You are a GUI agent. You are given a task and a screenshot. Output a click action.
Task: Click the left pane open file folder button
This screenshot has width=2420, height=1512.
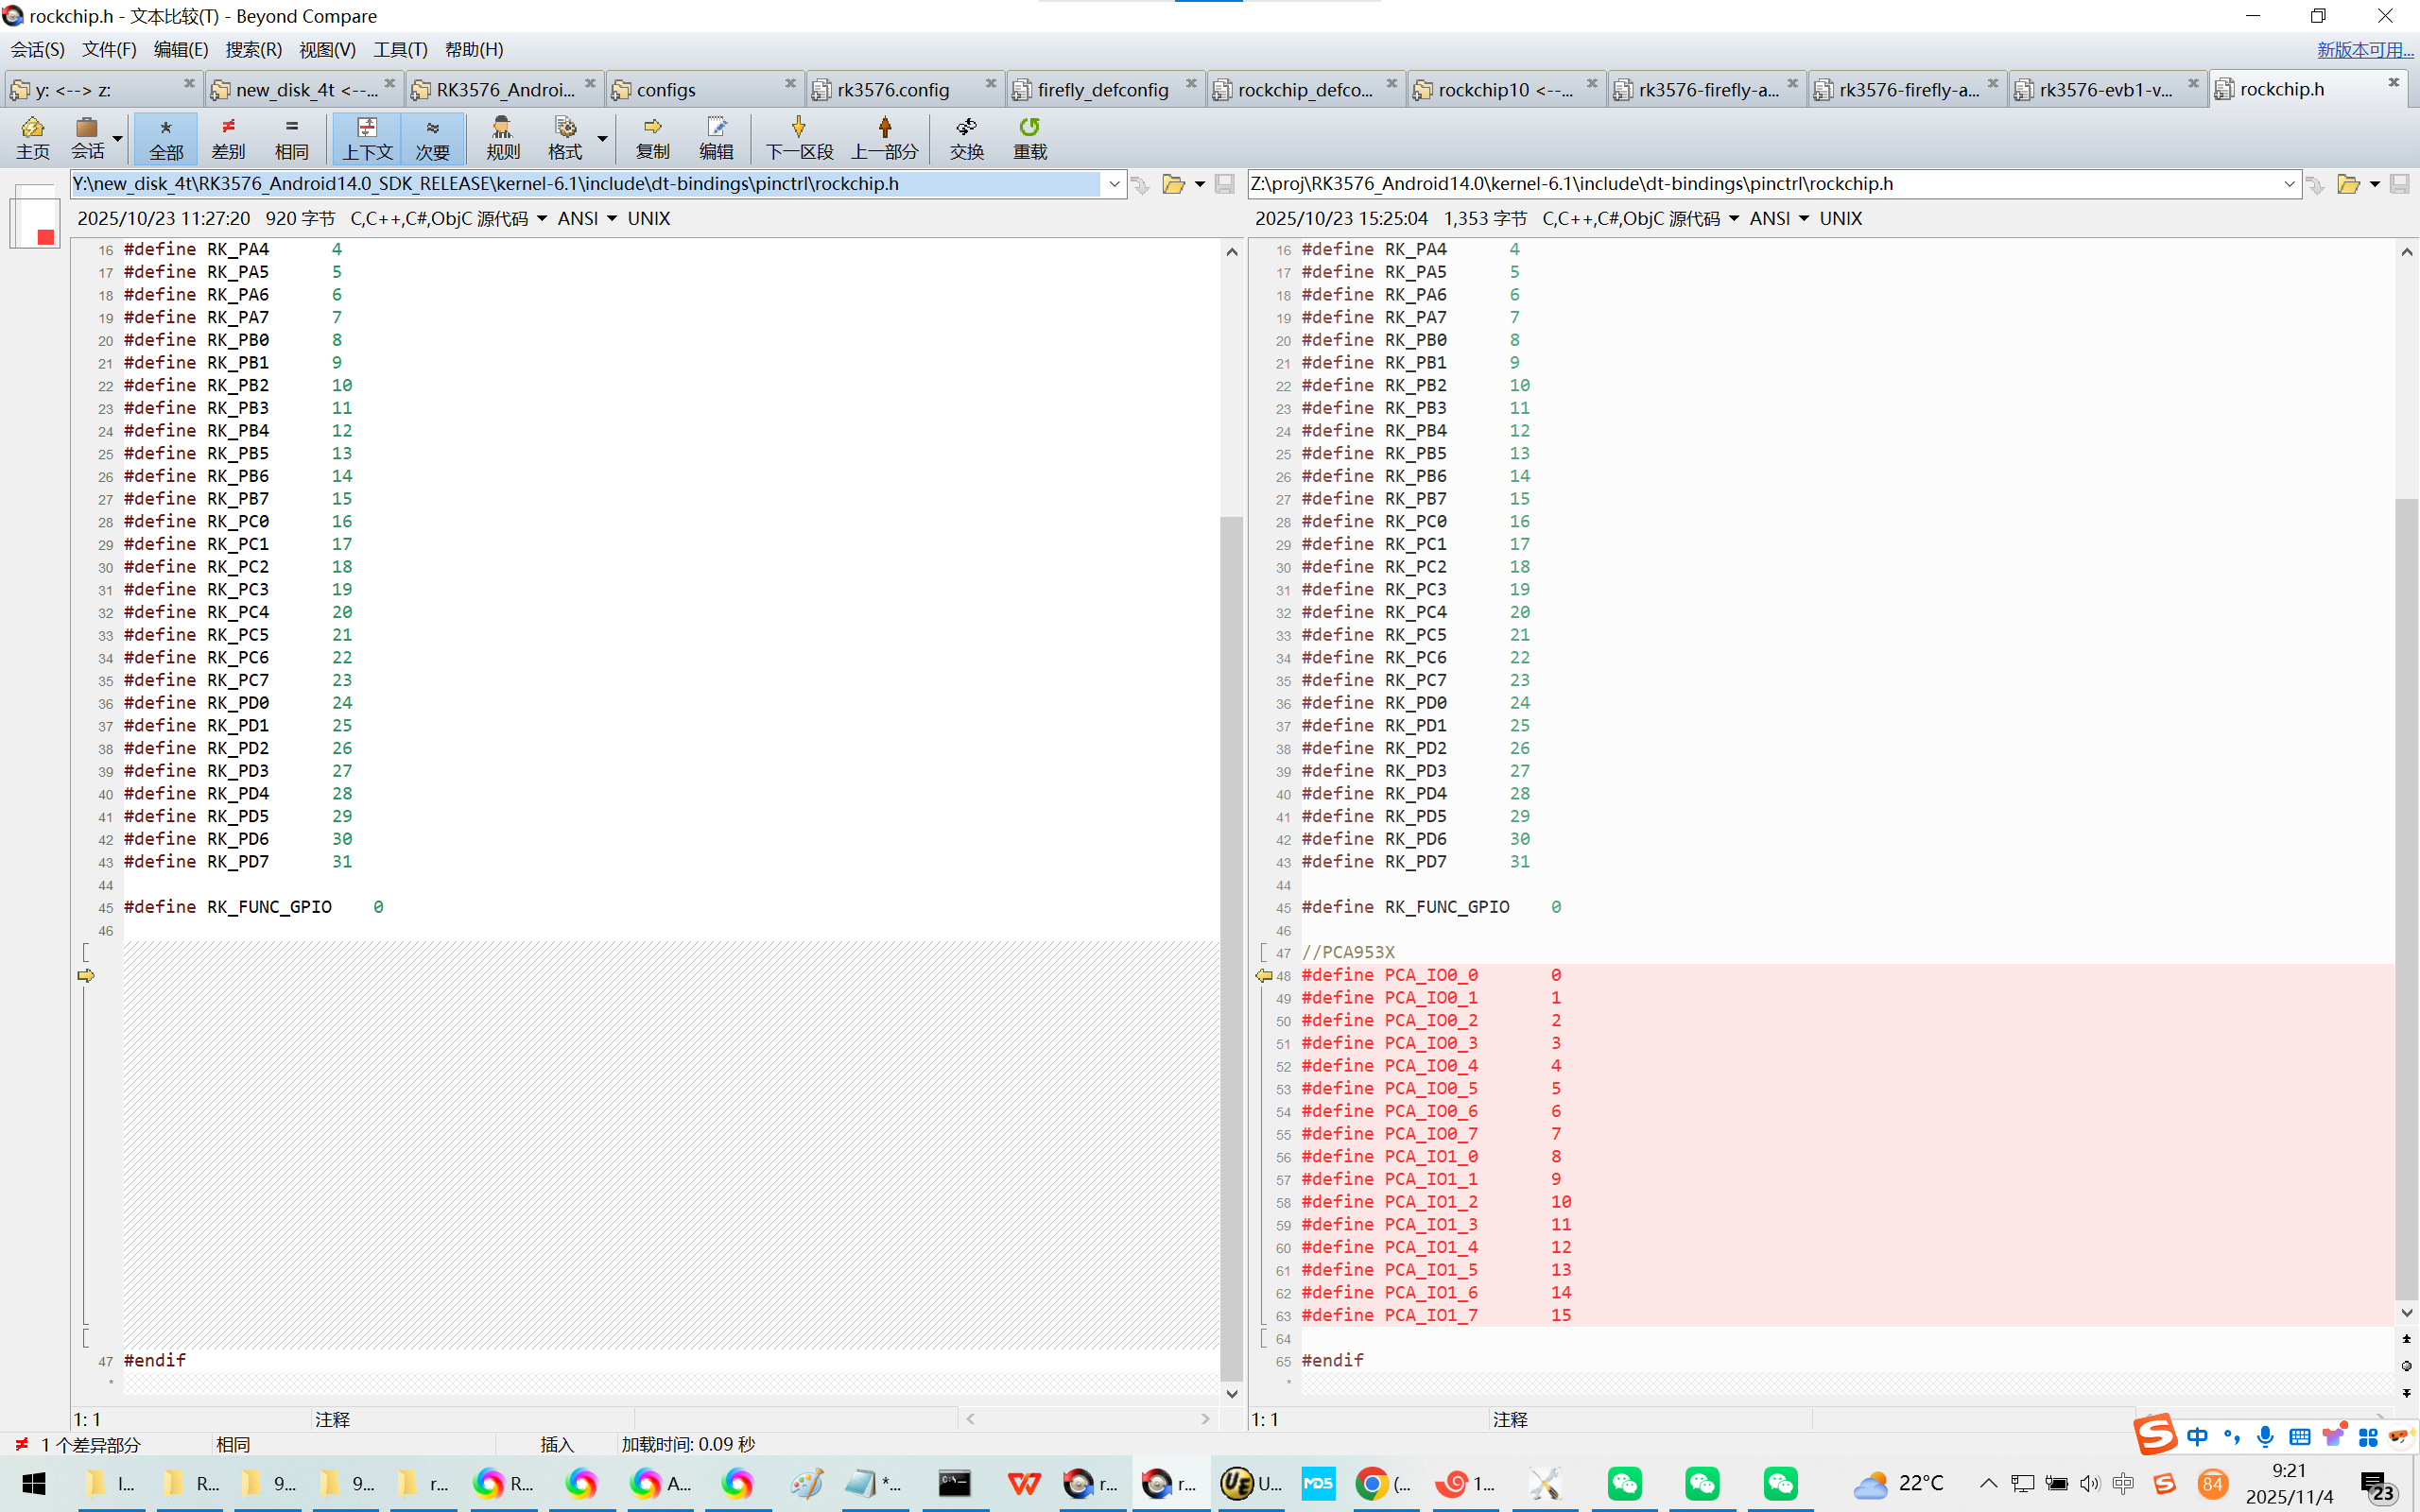(x=1173, y=184)
